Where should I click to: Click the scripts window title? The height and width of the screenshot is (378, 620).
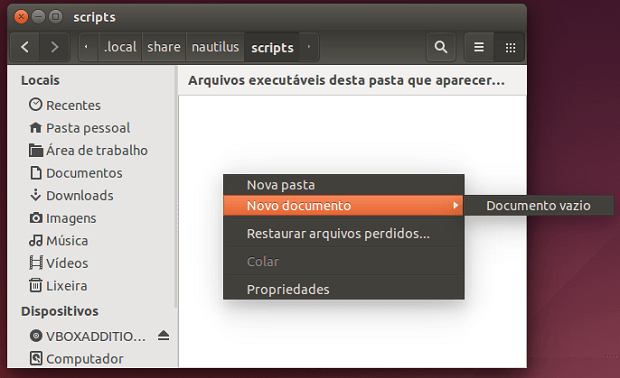tap(94, 17)
